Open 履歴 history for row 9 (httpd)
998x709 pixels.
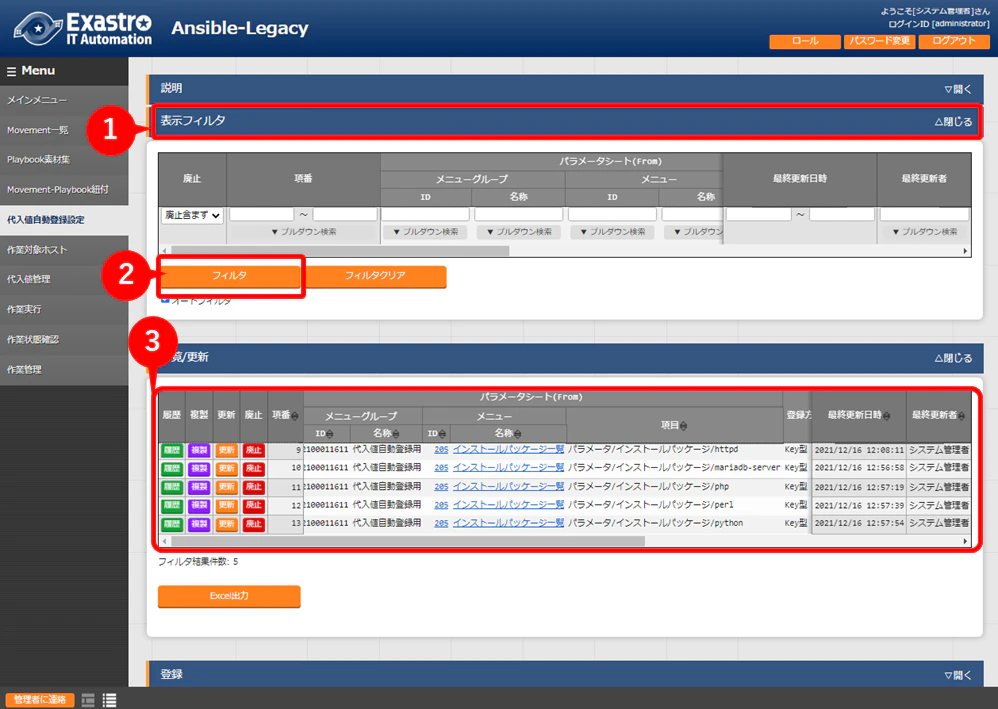tap(172, 450)
